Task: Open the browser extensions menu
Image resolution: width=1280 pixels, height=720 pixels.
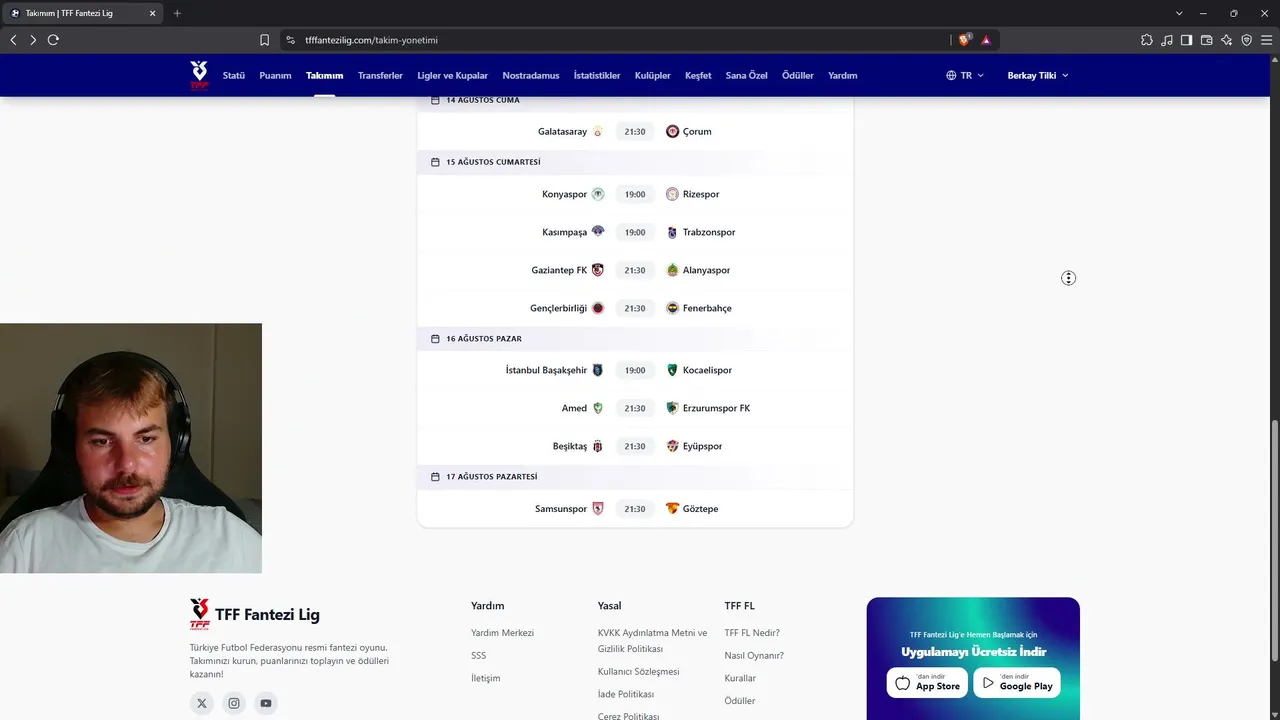Action: pyautogui.click(x=1147, y=40)
